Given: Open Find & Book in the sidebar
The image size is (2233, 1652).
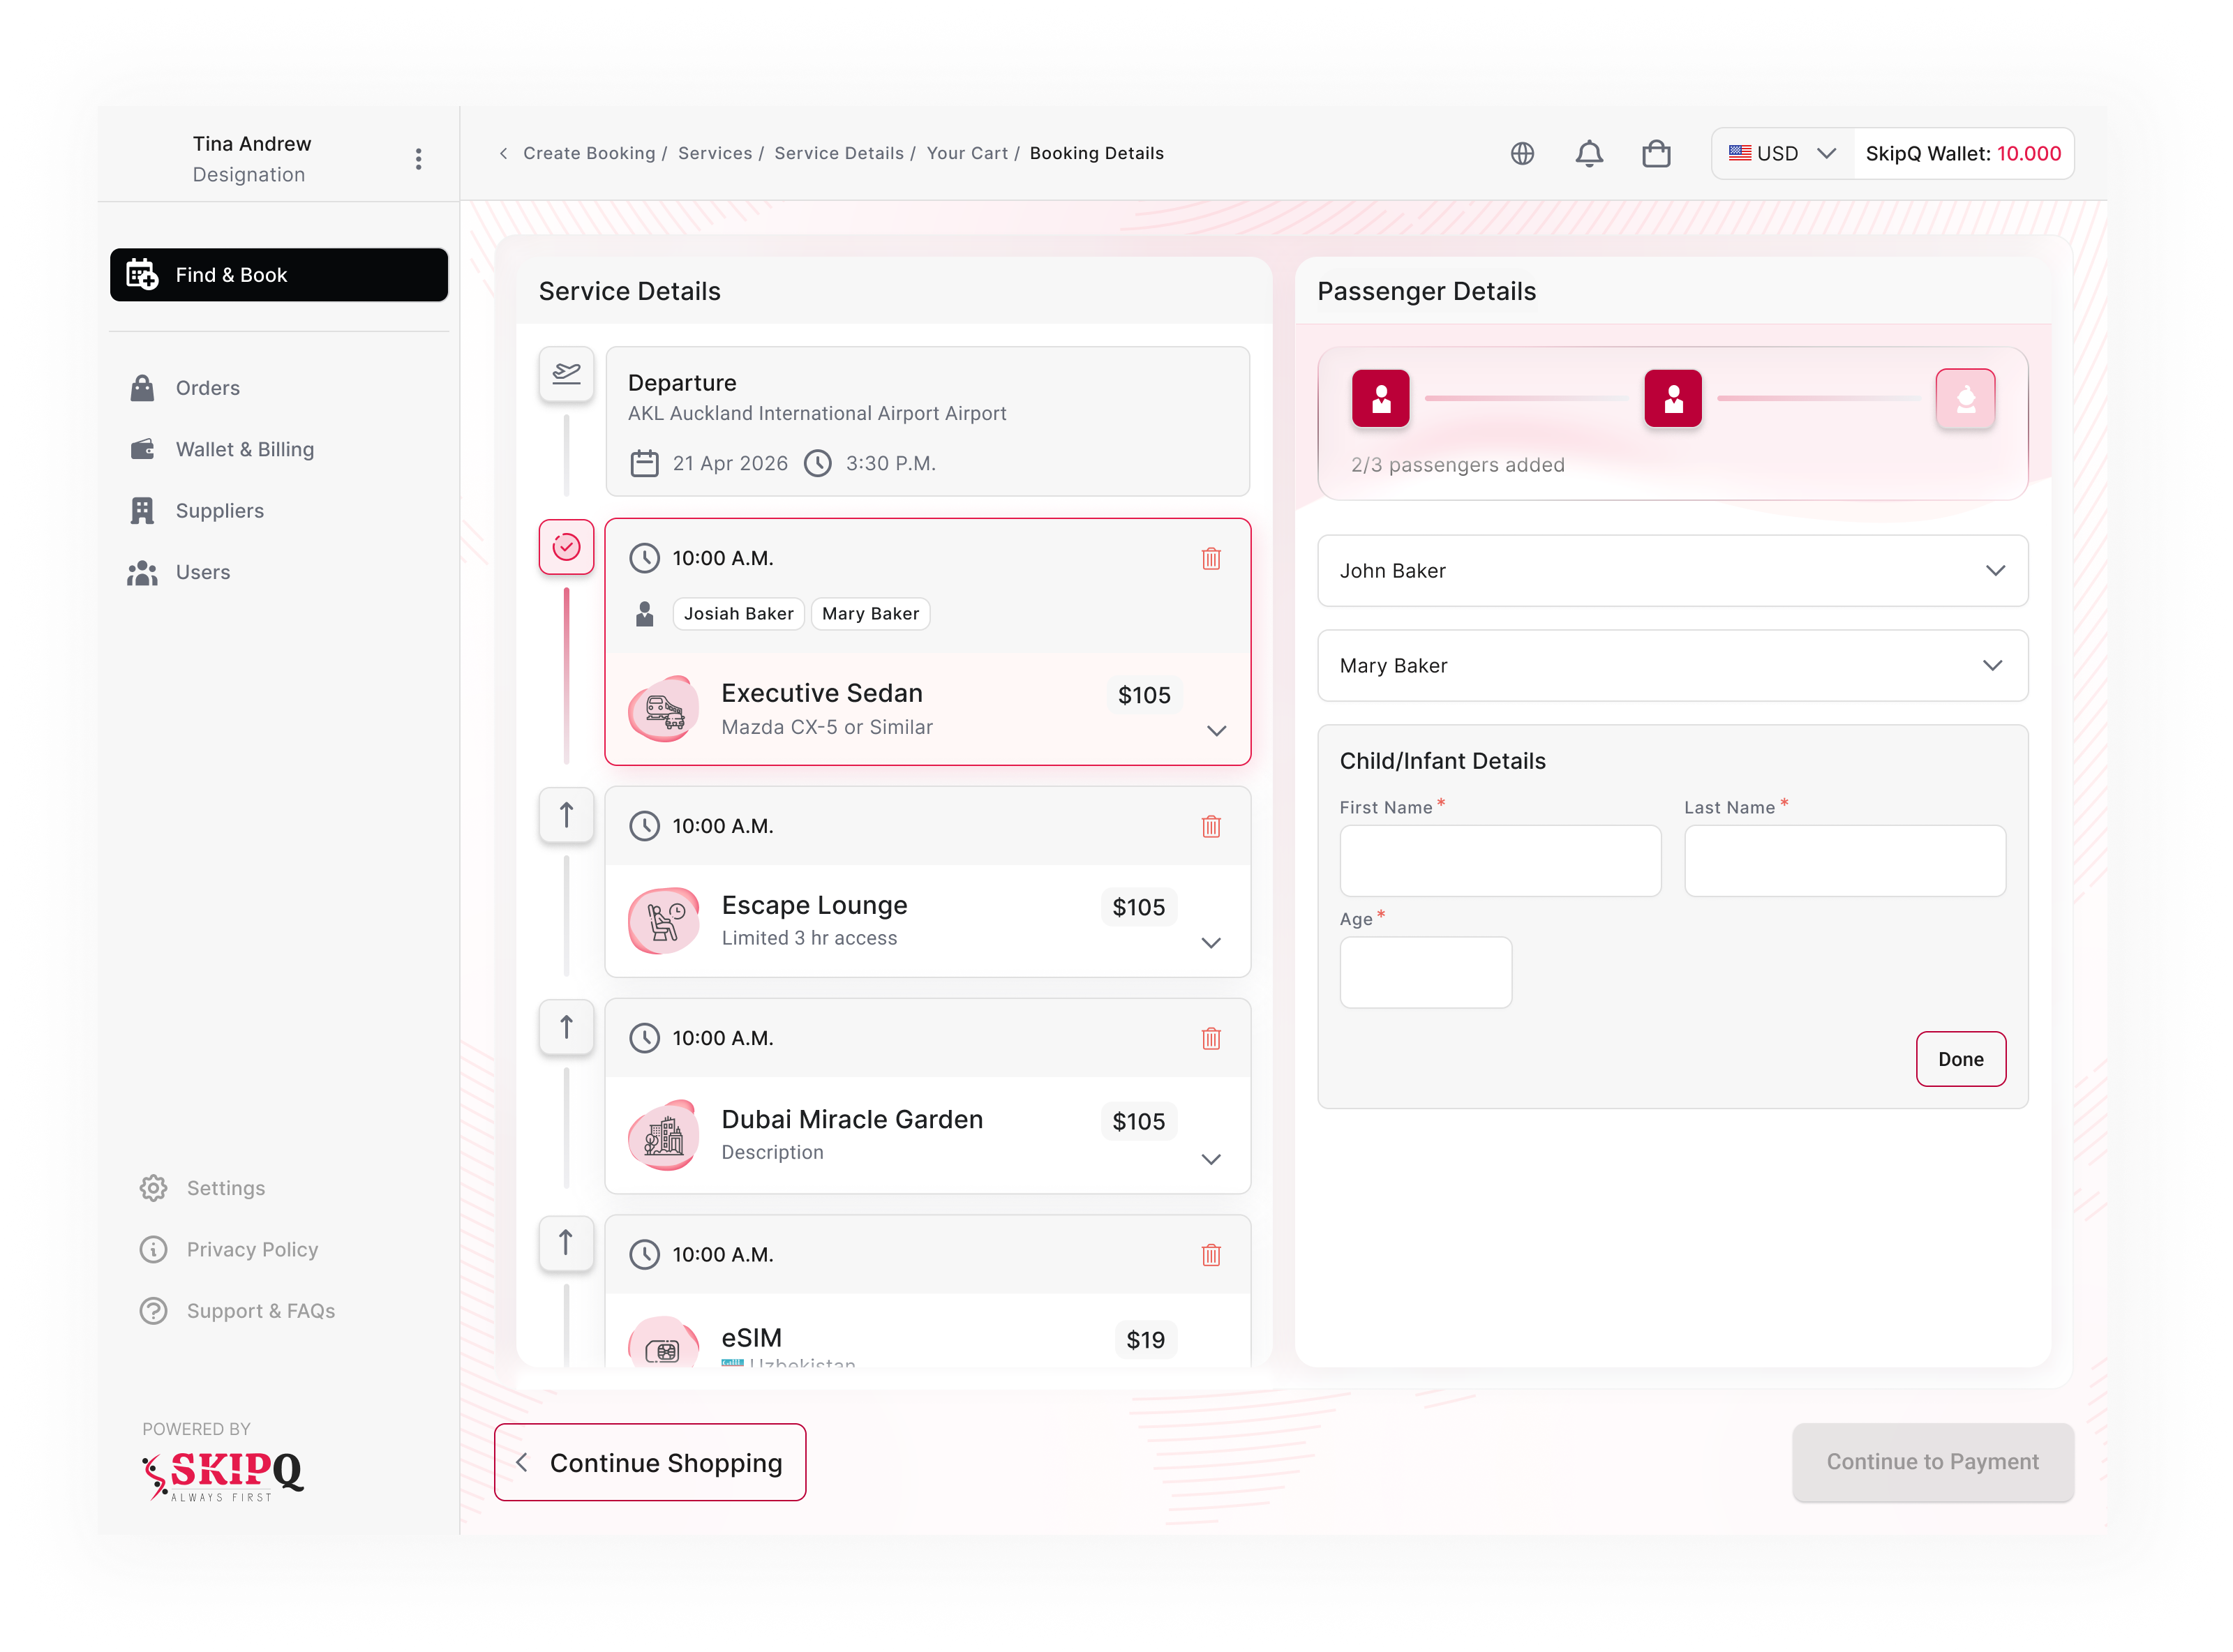Looking at the screenshot, I should 278,275.
